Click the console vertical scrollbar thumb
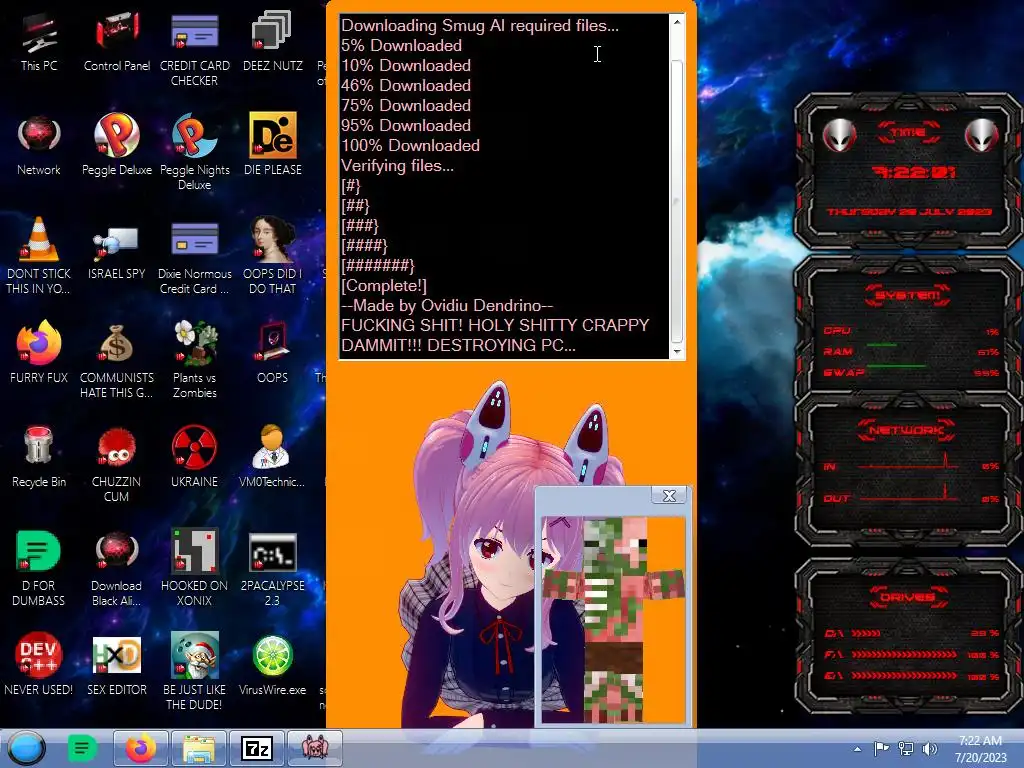The width and height of the screenshot is (1024, 768). 677,201
